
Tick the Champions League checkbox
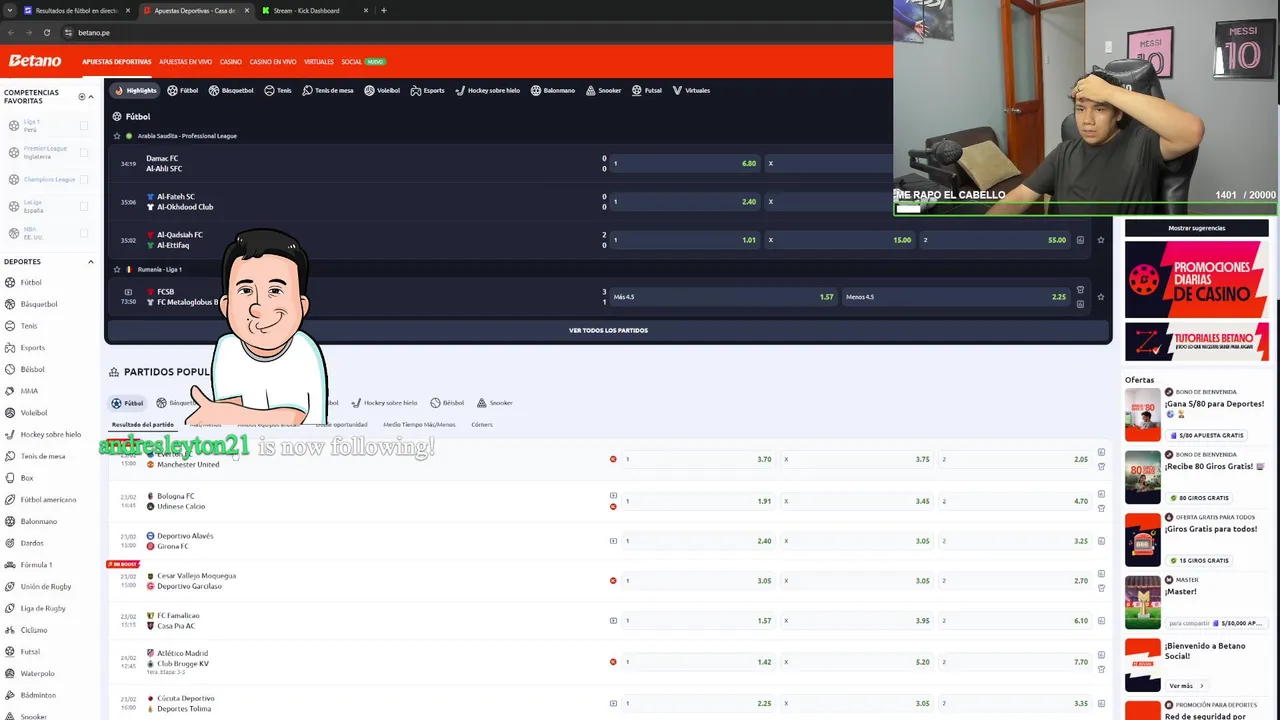(84, 179)
